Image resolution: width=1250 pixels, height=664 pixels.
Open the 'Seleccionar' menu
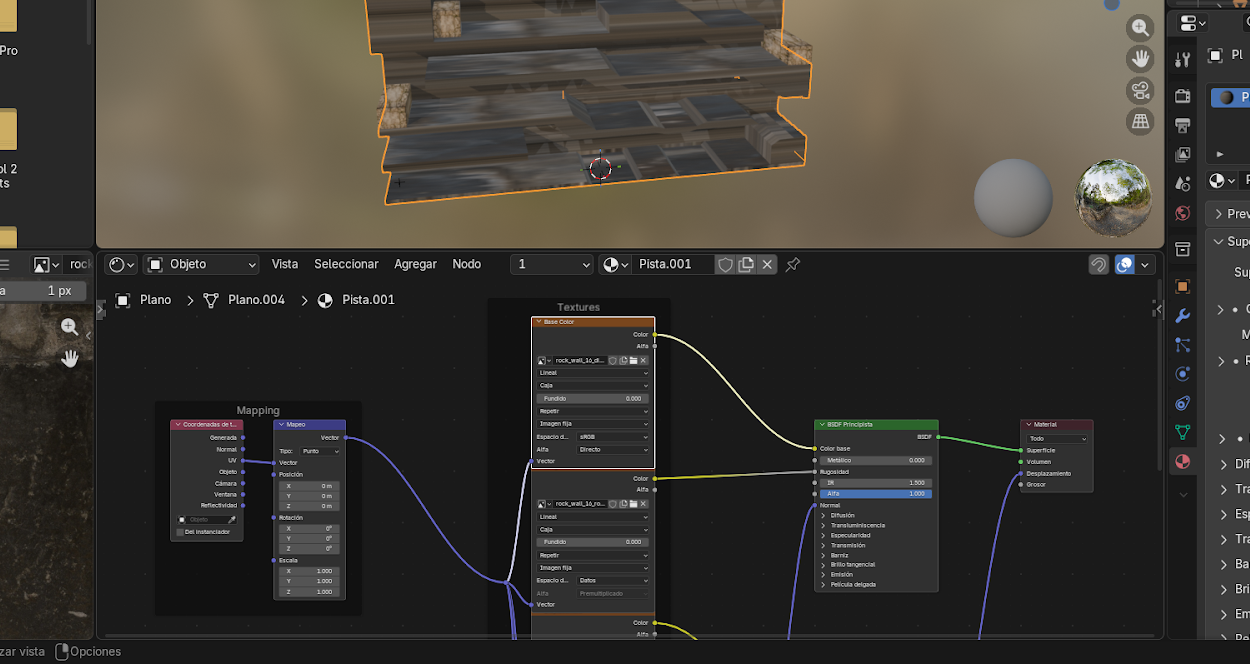pyautogui.click(x=346, y=265)
